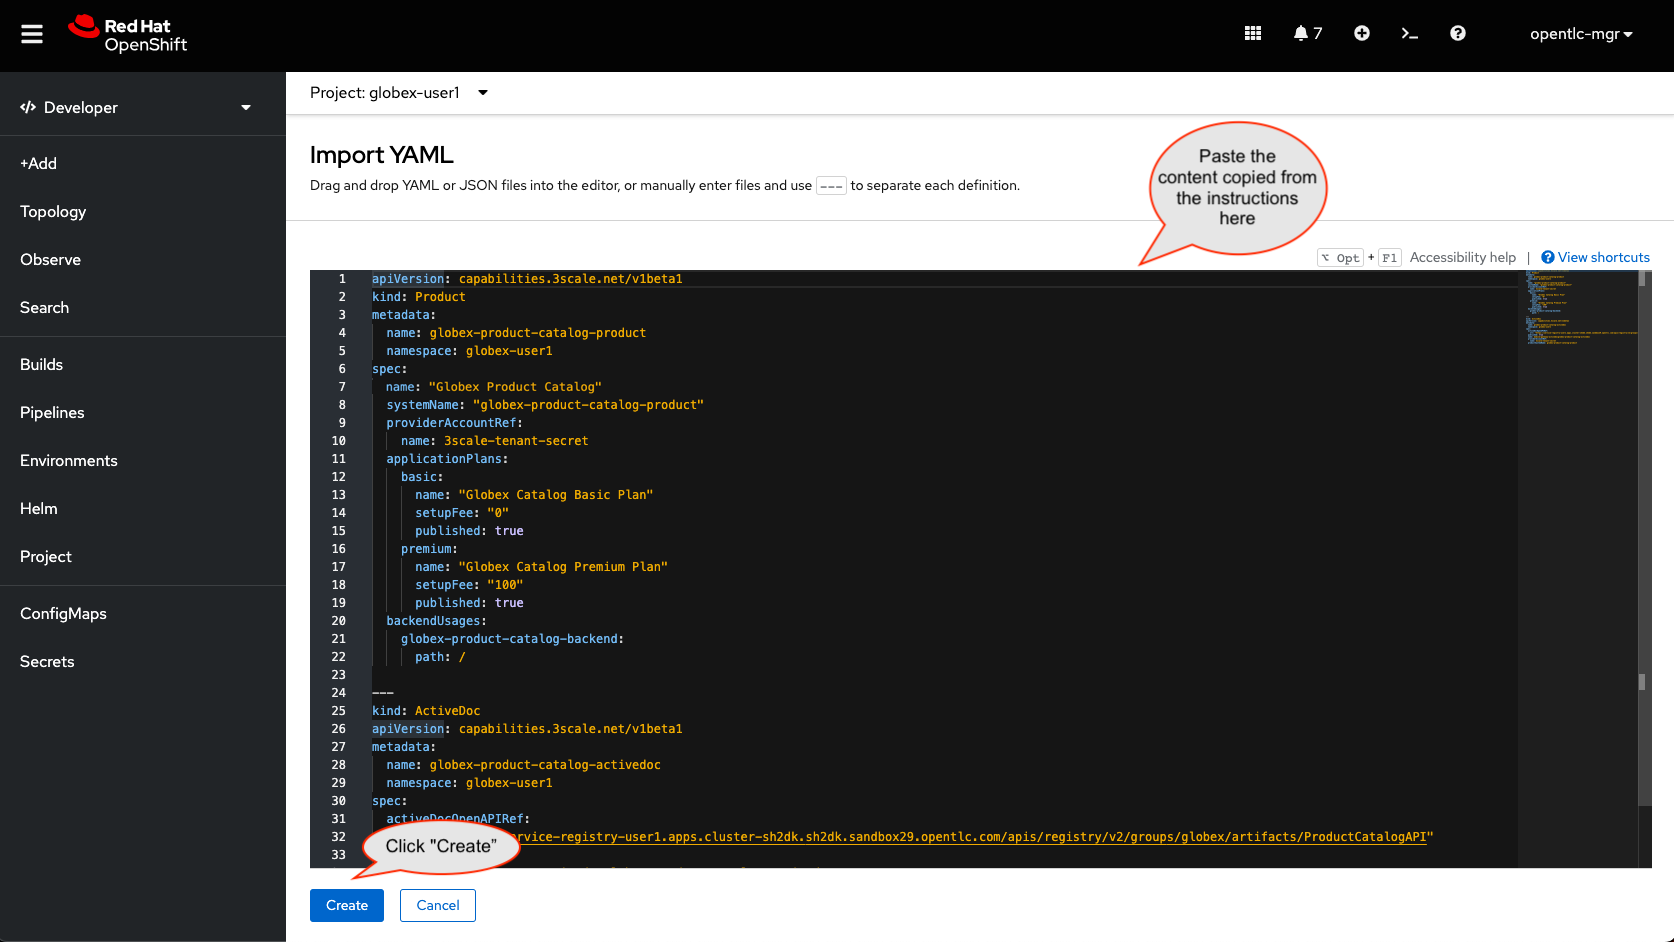Expand the Developer perspective switcher
The image size is (1674, 942).
tap(143, 107)
